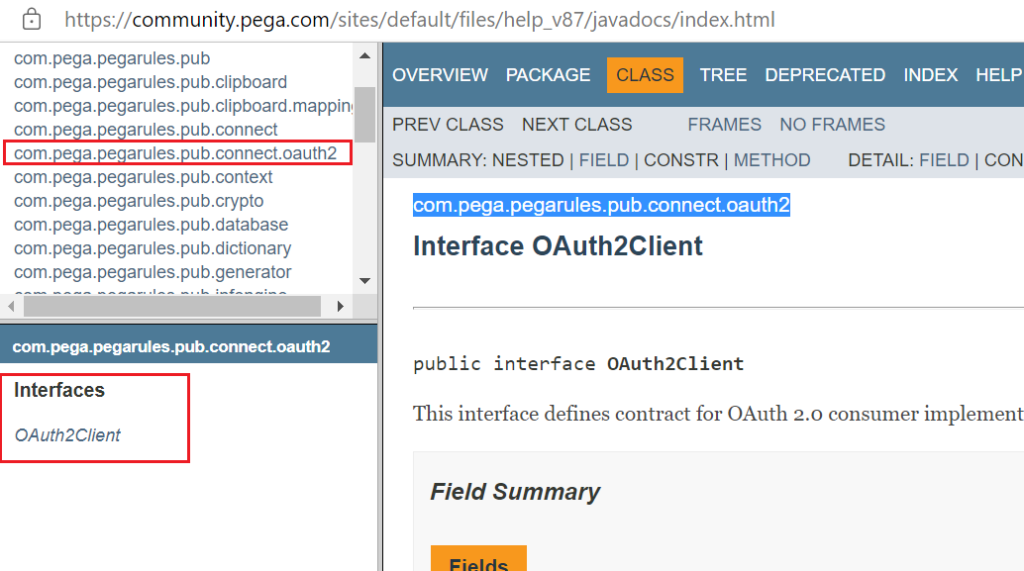Screen dimensions: 1024x571
Task: Click the Interface OAuth2Client heading
Action: [558, 246]
